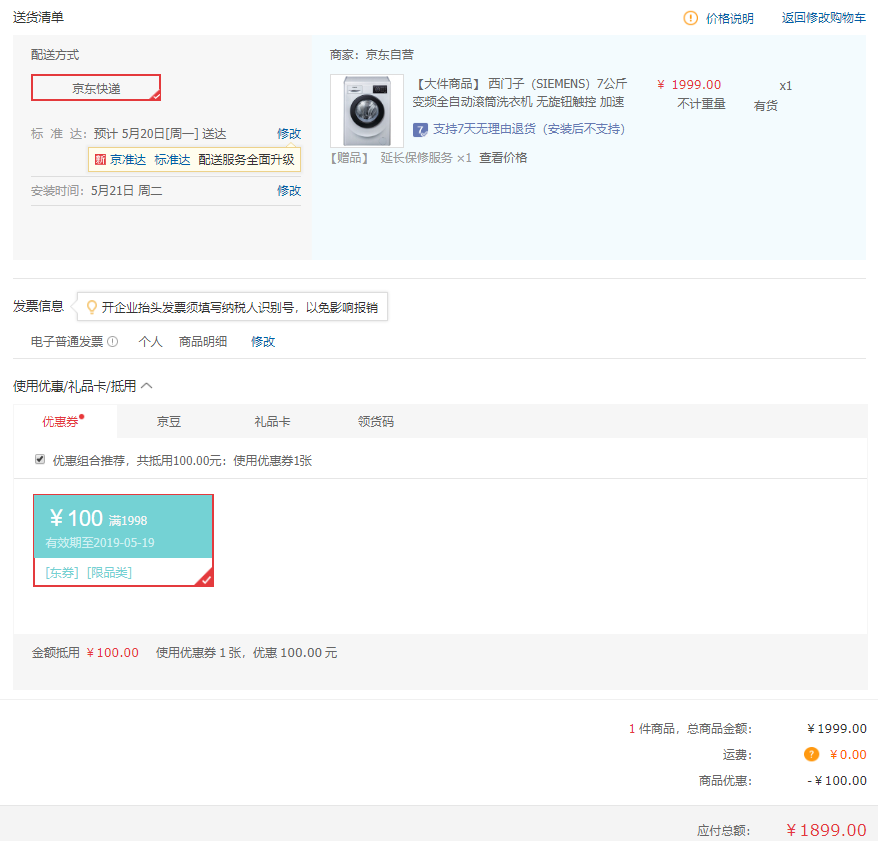This screenshot has width=878, height=841.
Task: Open the 支持7天无理由退货 policy link
Action: [529, 129]
